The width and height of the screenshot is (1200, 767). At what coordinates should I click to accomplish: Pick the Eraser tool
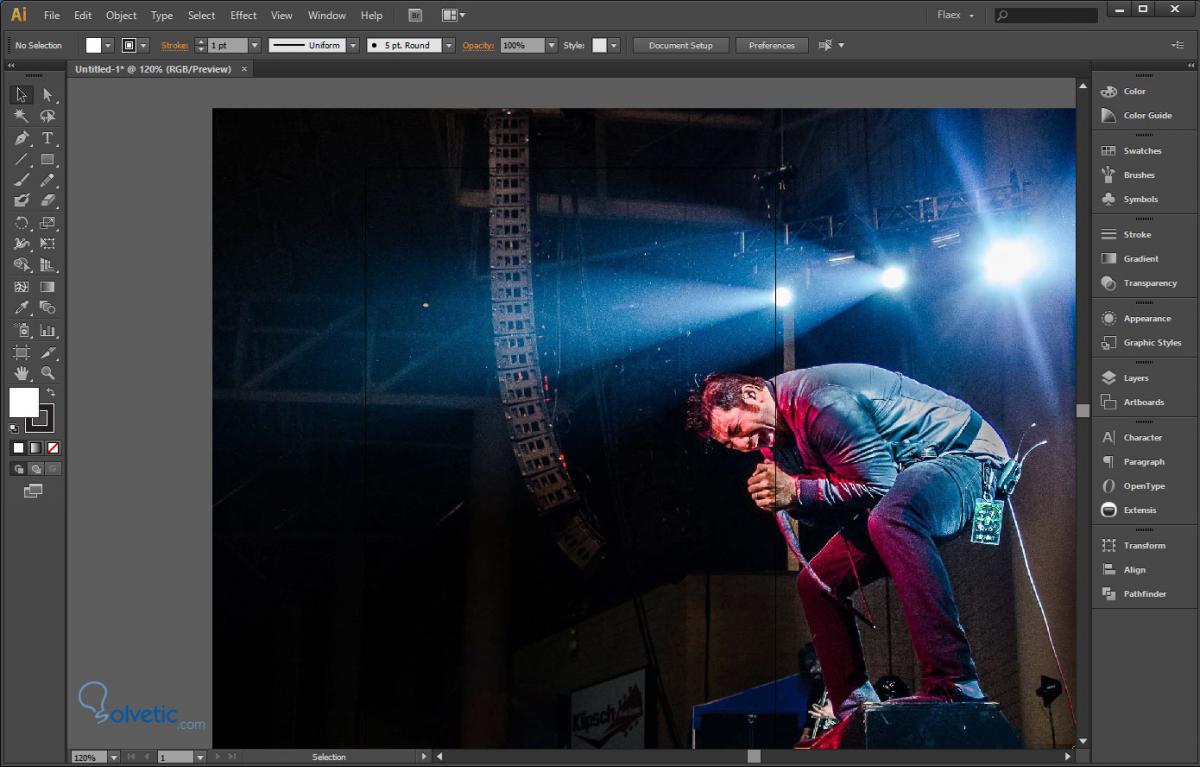(47, 201)
